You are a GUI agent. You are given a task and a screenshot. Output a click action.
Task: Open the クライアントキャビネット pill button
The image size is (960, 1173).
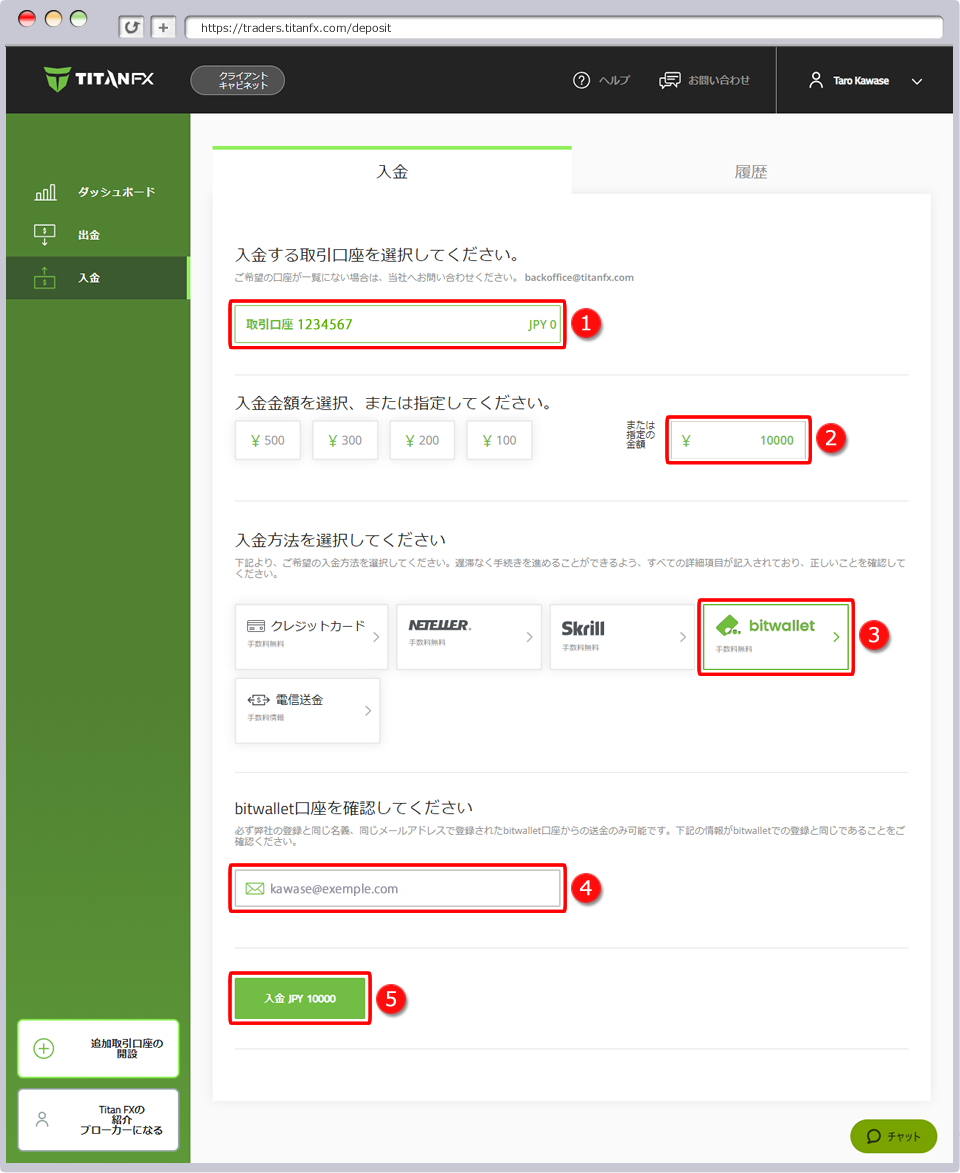(x=238, y=80)
